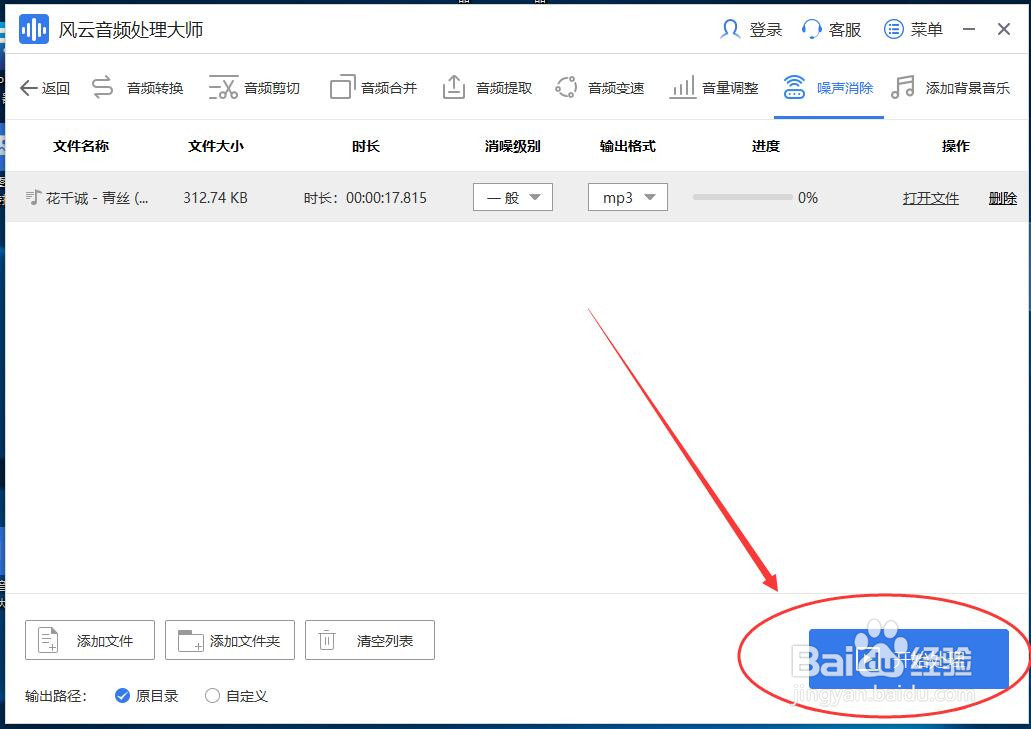Select the 原目录 output path option
This screenshot has height=729, width=1031.
click(122, 696)
